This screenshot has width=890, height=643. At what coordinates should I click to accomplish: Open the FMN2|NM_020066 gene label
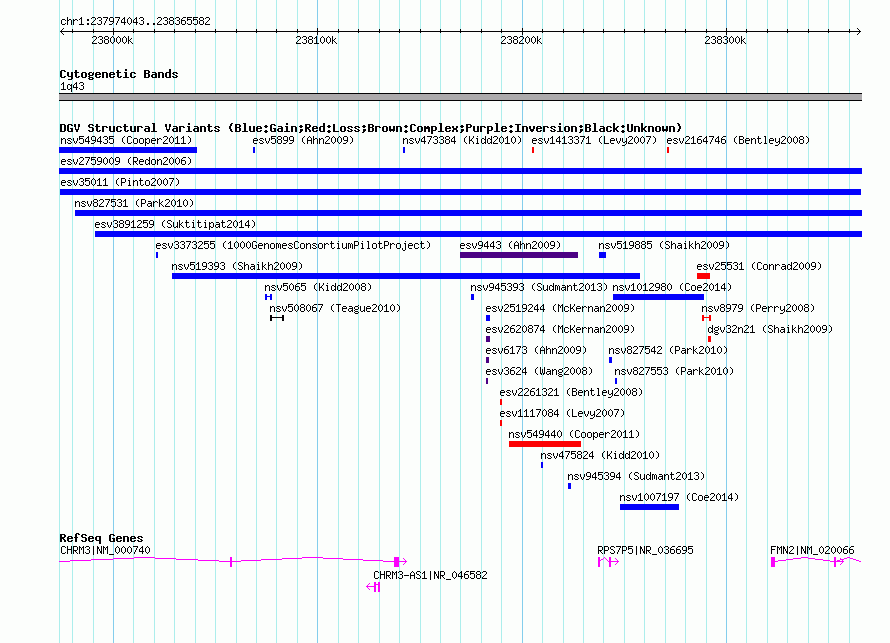812,550
